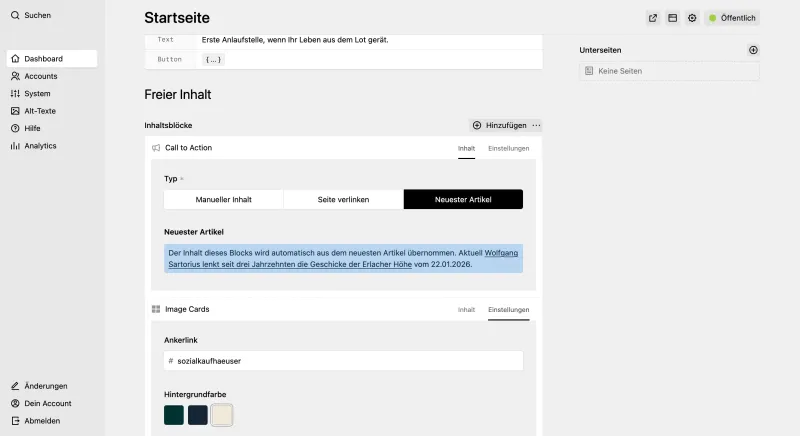Click the grid icon of Image Cards block
800x436 pixels.
pyautogui.click(x=156, y=310)
